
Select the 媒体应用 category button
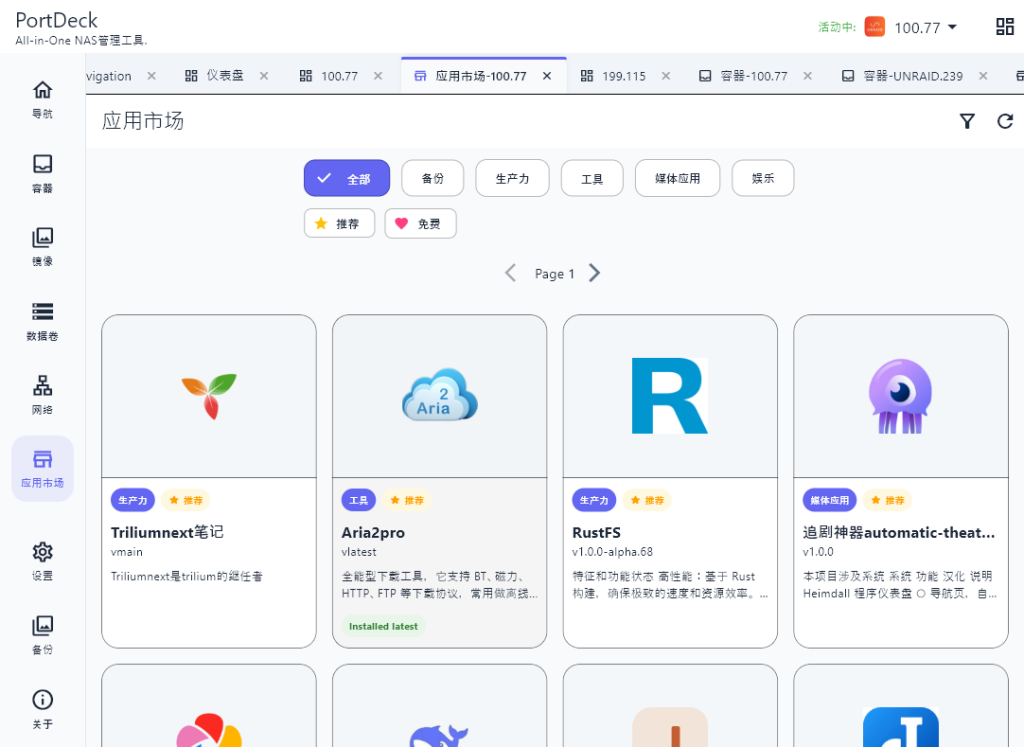[x=677, y=178]
